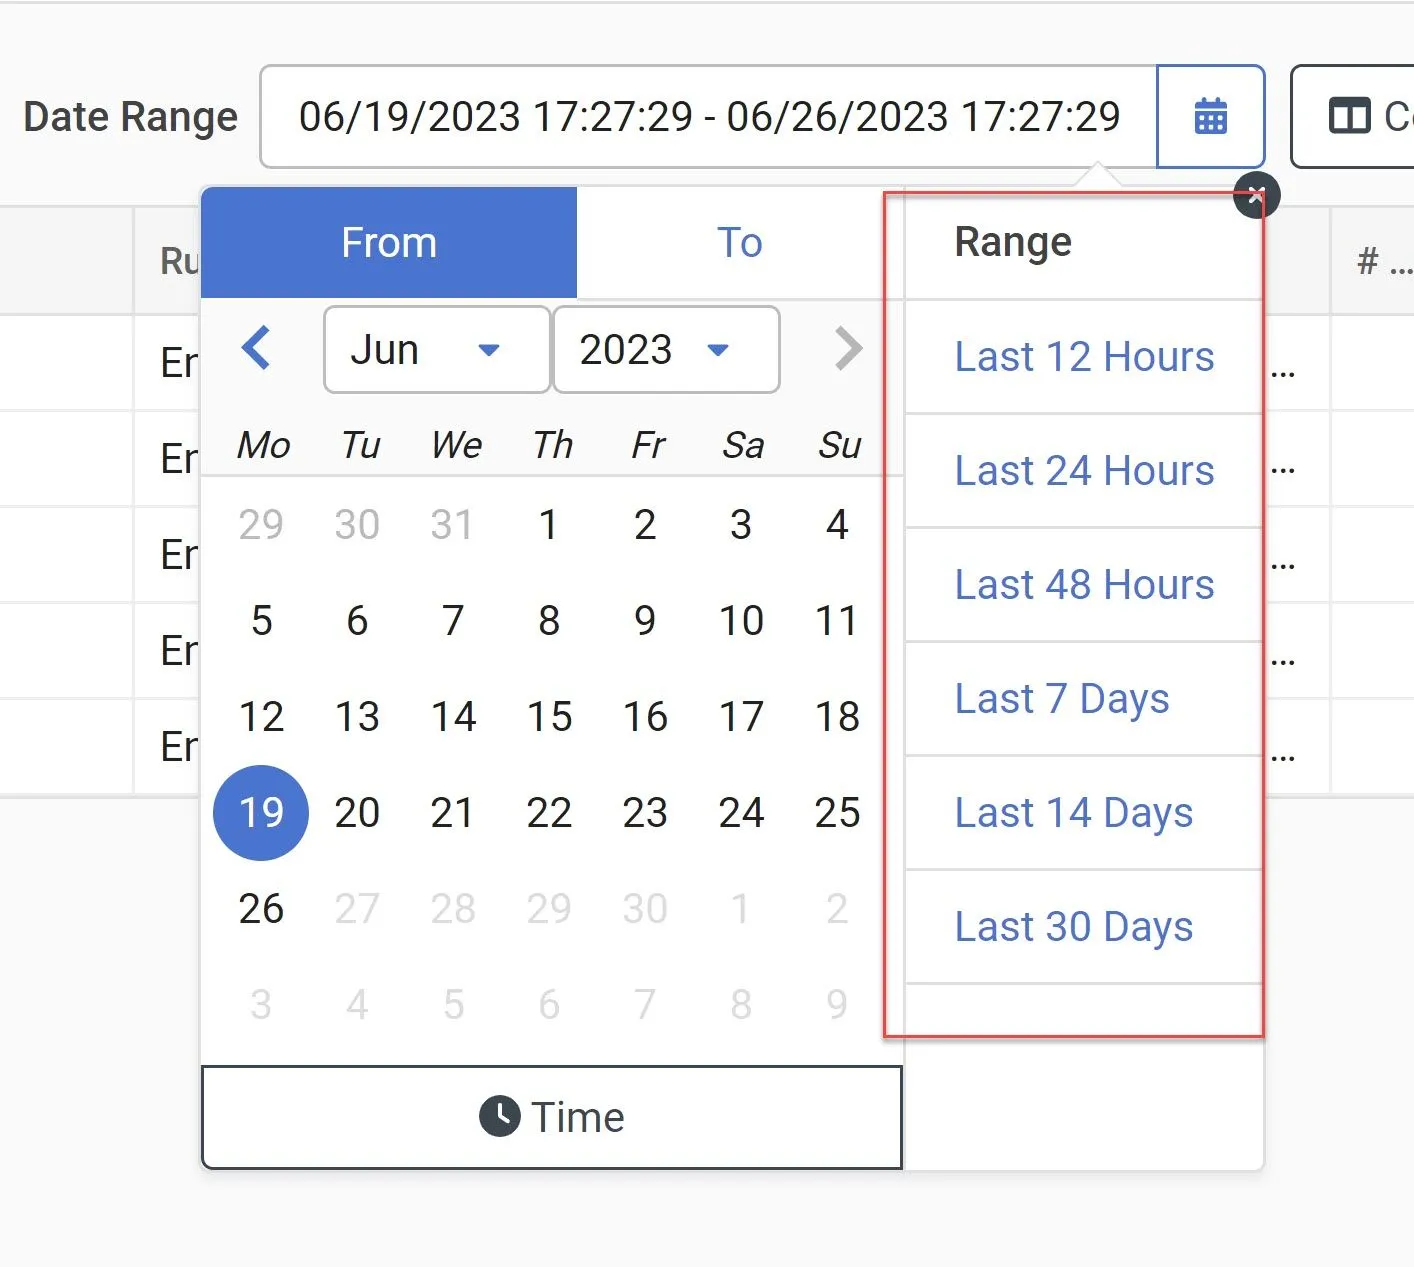Go to previous month arrow
1414x1267 pixels.
coord(256,349)
